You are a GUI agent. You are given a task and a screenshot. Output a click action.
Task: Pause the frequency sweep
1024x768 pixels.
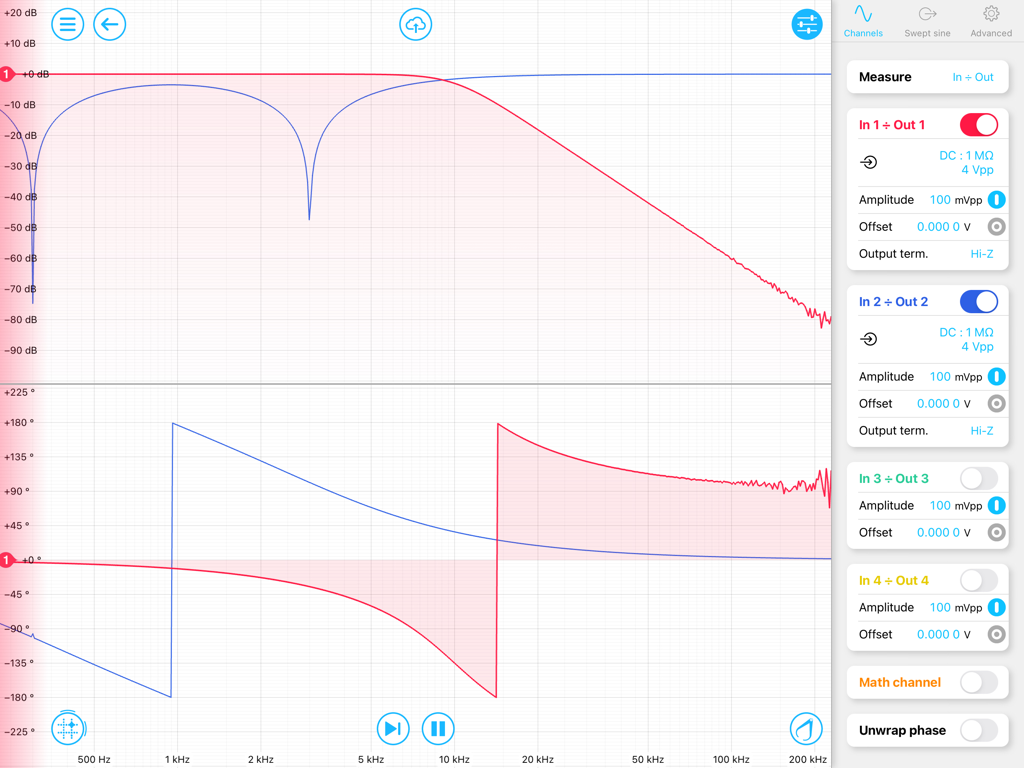(x=438, y=729)
